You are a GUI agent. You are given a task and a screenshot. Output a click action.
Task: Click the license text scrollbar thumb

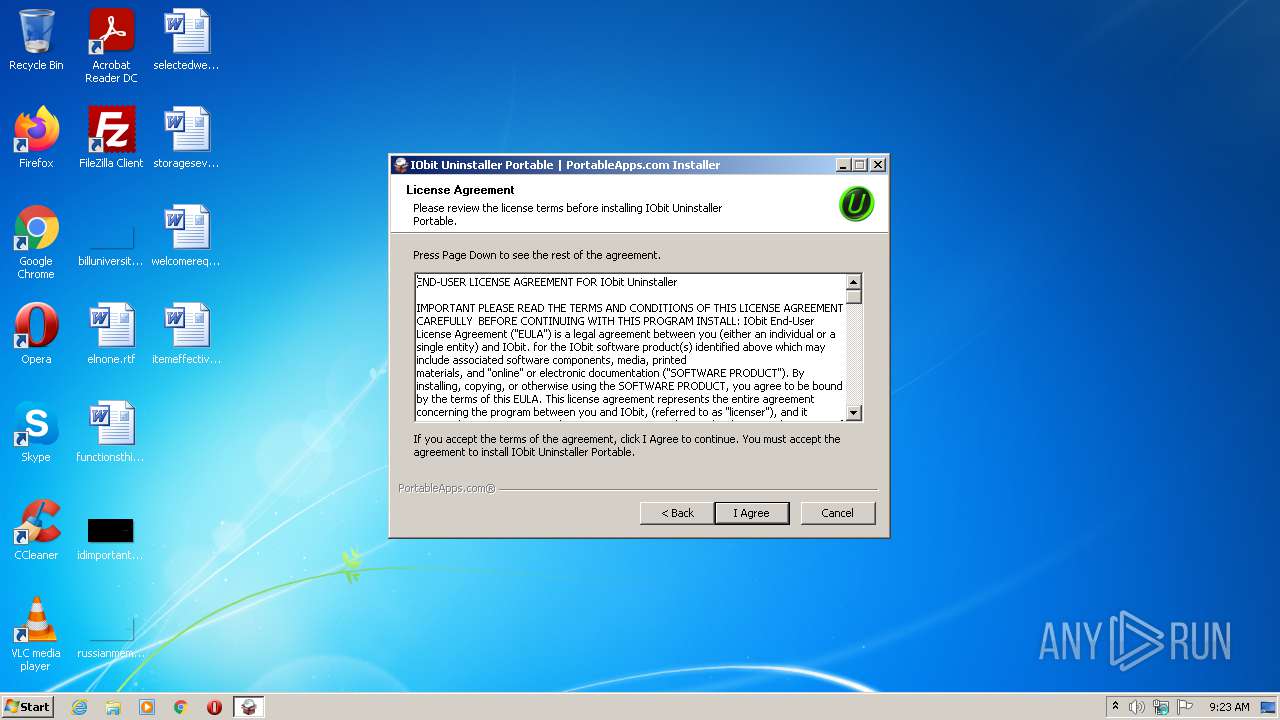coord(854,296)
